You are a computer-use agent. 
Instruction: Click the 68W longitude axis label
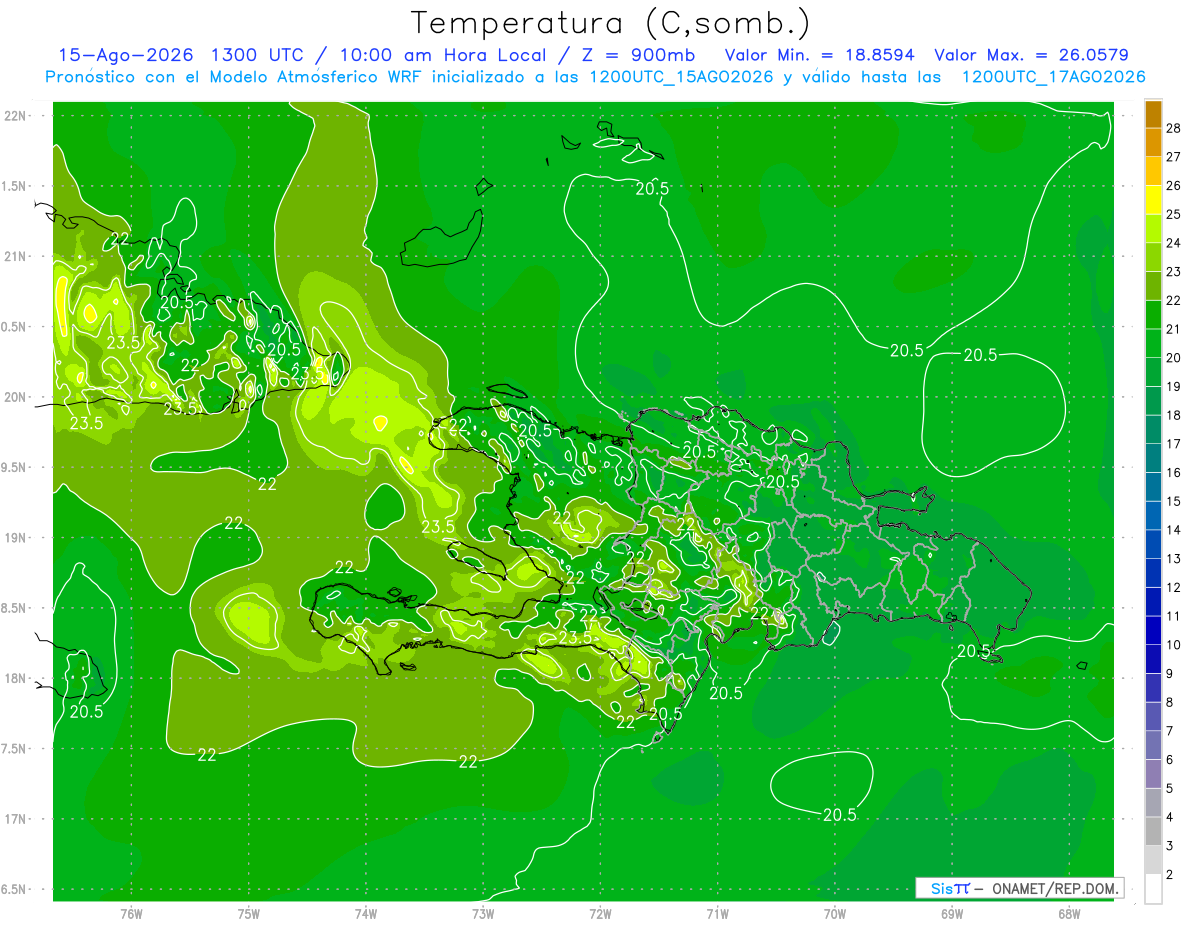click(1069, 913)
